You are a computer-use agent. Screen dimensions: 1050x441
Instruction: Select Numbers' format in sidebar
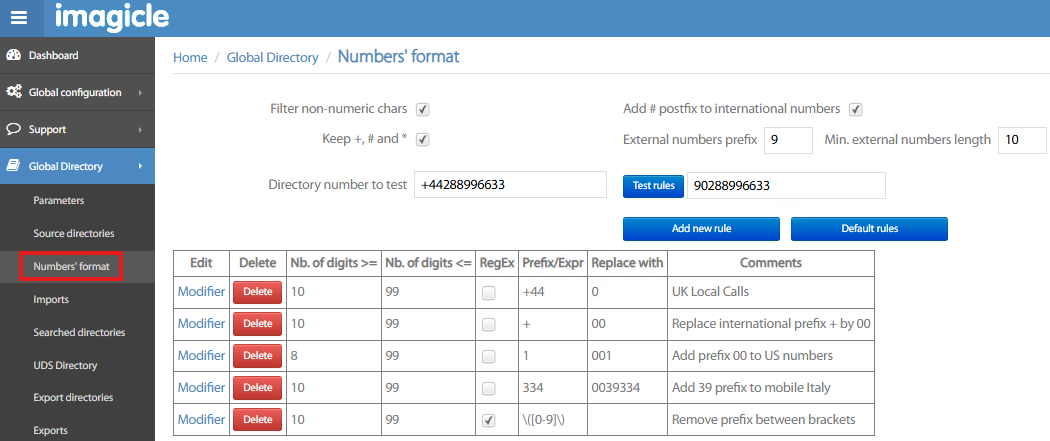point(71,266)
